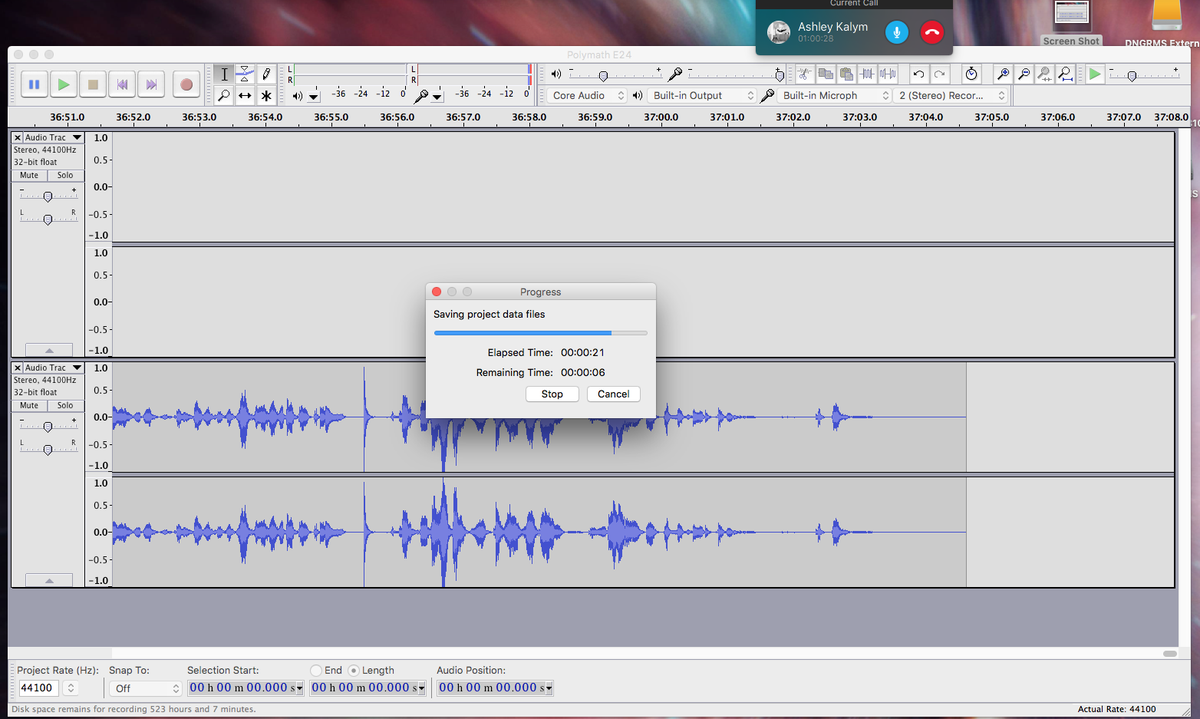Click the Fit Selection zoom icon
The image size is (1200, 719).
pos(1045,74)
